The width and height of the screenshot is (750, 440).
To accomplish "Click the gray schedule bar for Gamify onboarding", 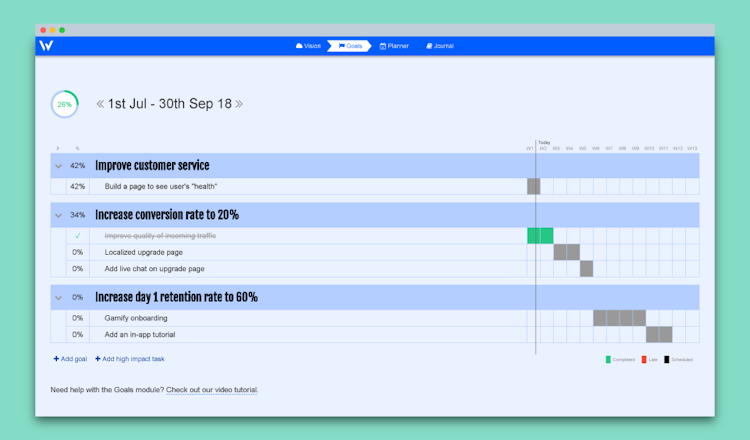I will [x=619, y=318].
